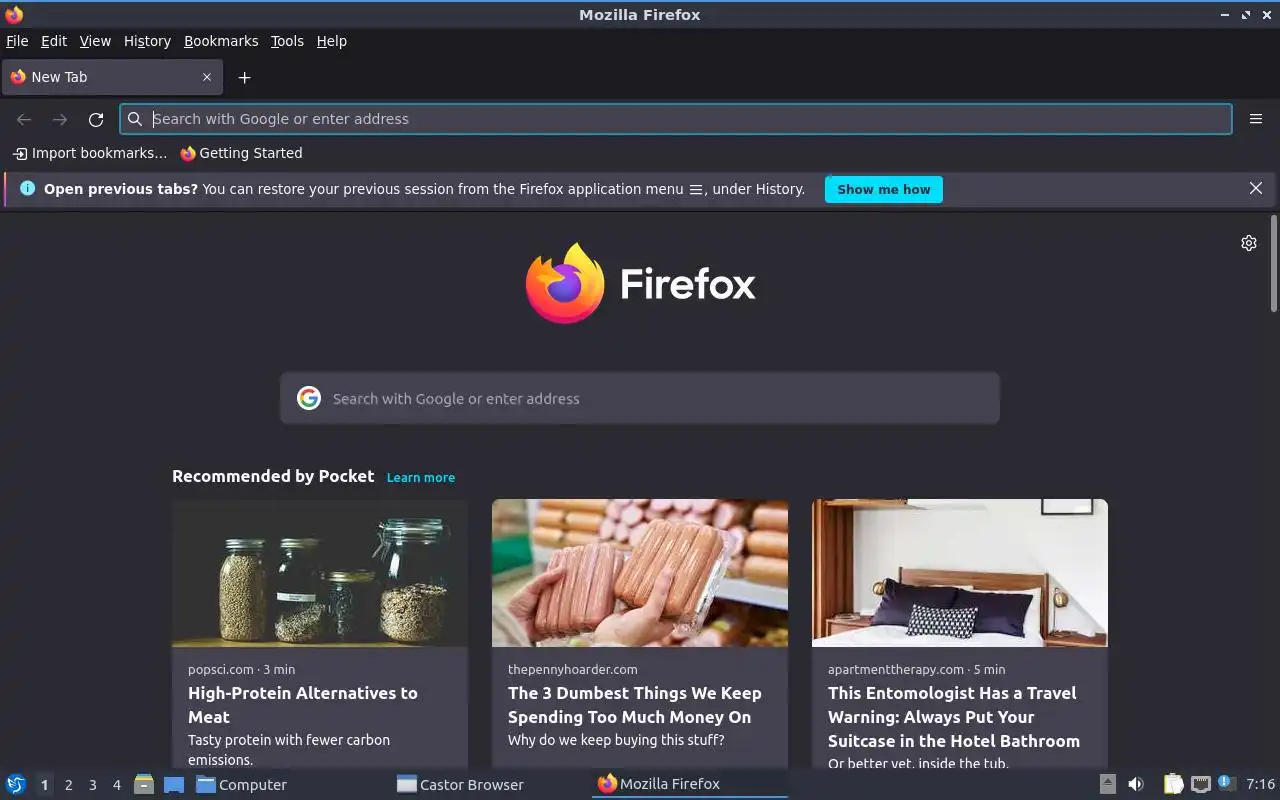Screen dimensions: 1280x800
Task: Click the info icon in notification bar
Action: pyautogui.click(x=27, y=188)
